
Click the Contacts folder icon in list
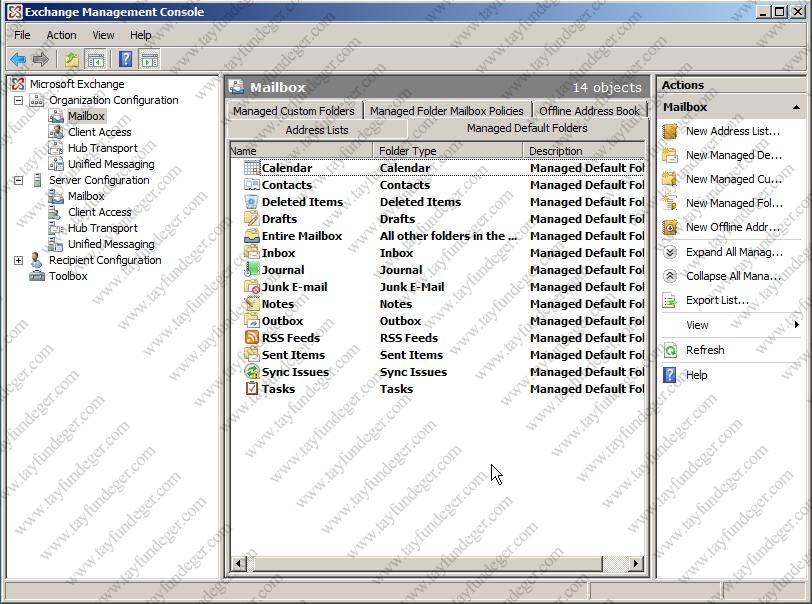click(252, 185)
